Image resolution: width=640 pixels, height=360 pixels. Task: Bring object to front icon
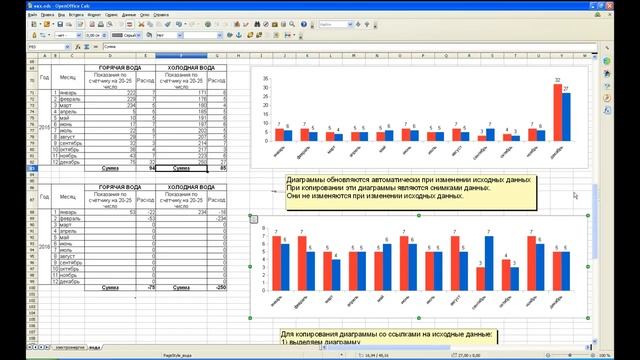click(250, 35)
